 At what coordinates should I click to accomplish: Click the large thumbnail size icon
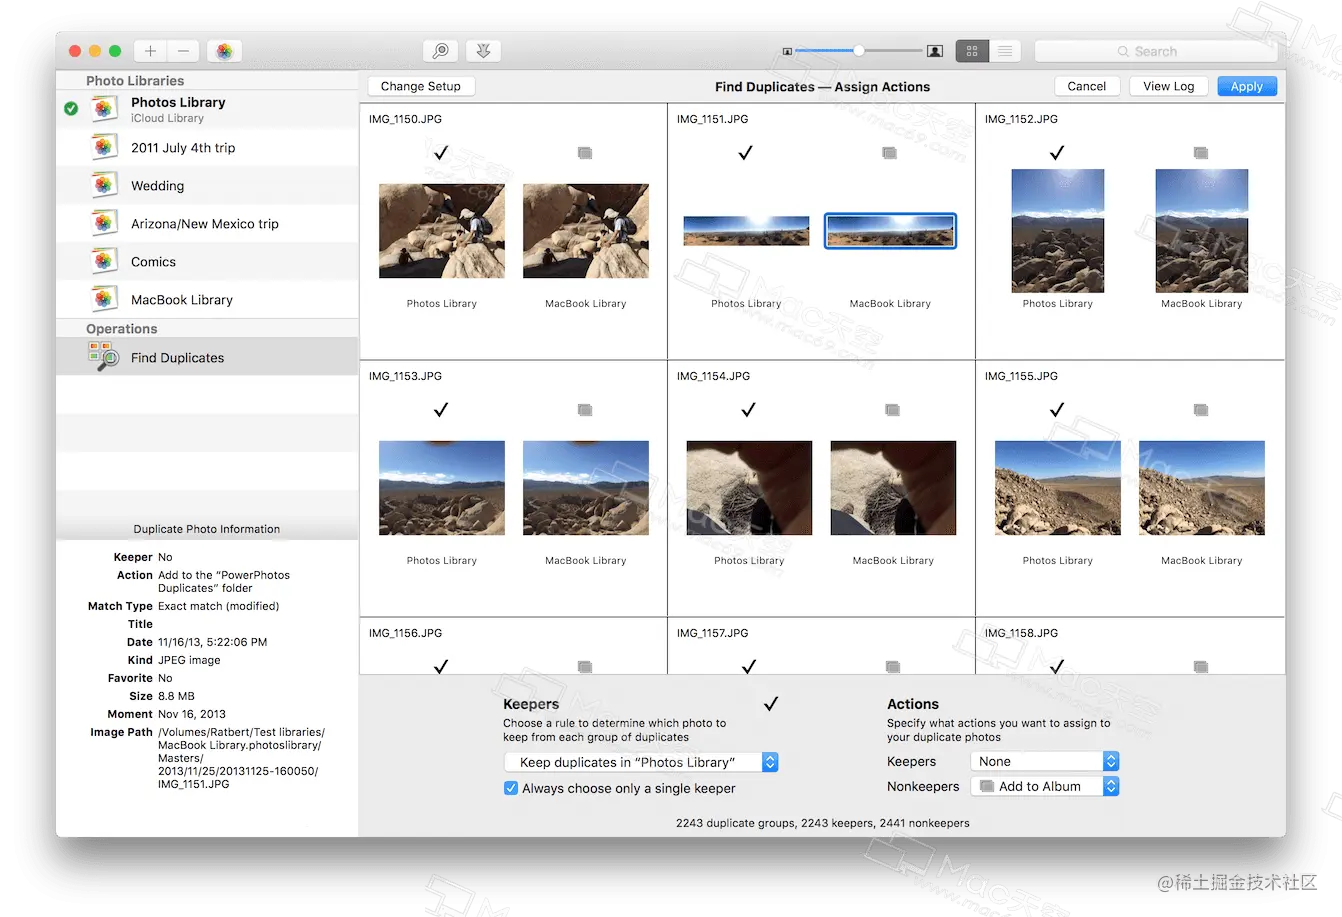[x=935, y=51]
